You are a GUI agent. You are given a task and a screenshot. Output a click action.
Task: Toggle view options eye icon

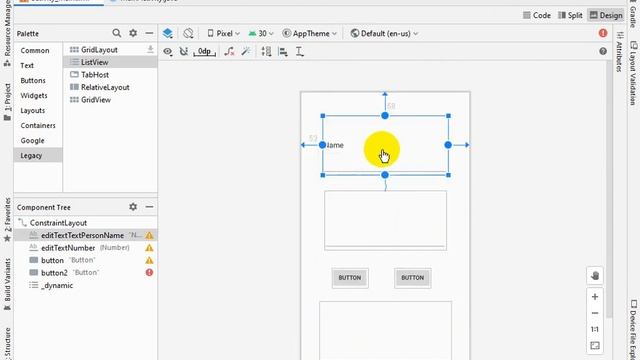click(168, 51)
